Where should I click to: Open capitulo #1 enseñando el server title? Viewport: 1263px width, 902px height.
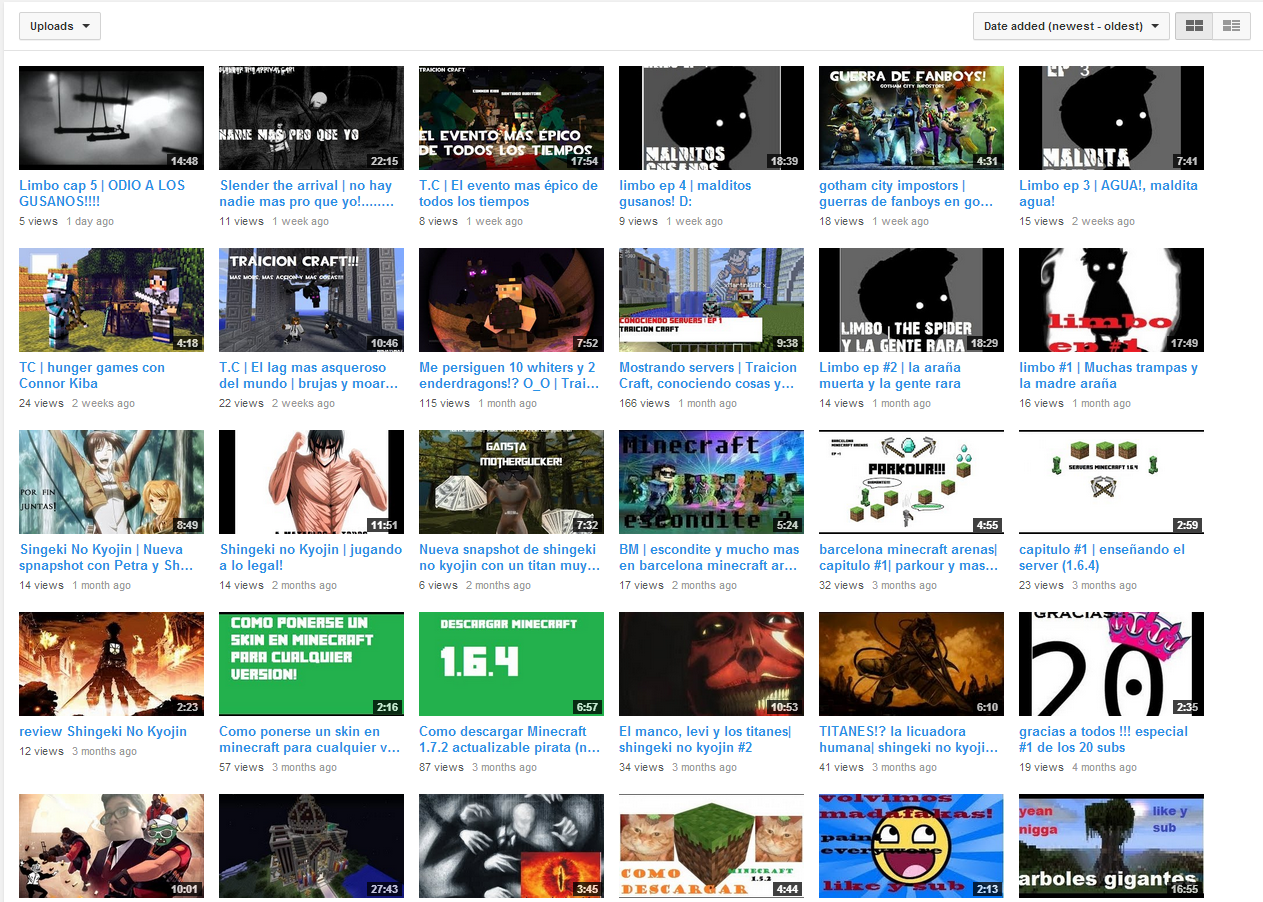pos(1102,557)
